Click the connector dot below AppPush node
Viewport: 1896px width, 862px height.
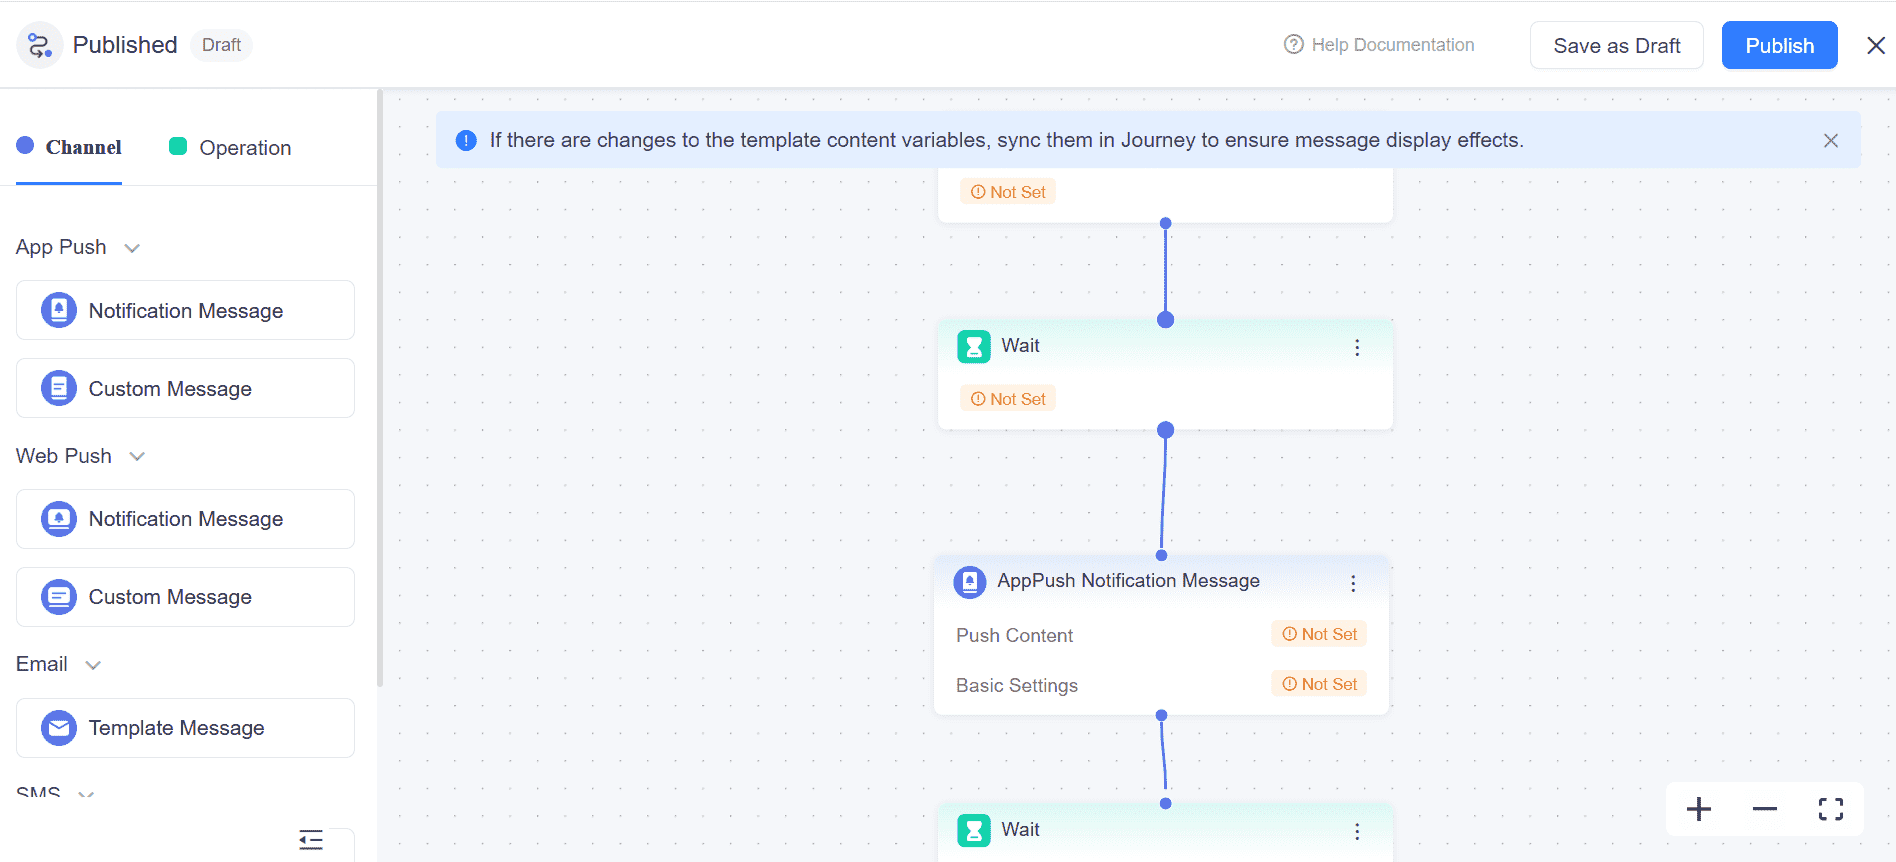tap(1161, 715)
